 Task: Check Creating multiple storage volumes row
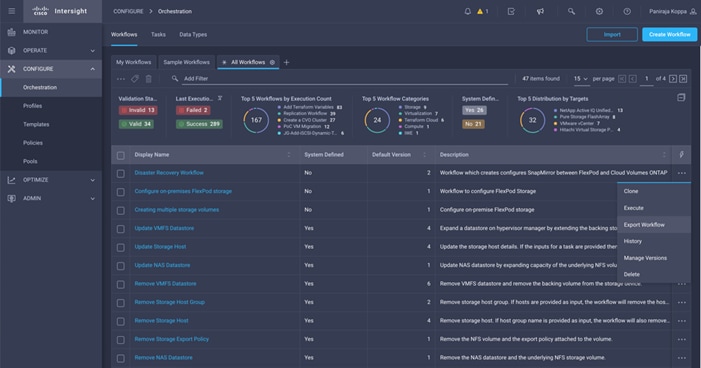pos(121,210)
